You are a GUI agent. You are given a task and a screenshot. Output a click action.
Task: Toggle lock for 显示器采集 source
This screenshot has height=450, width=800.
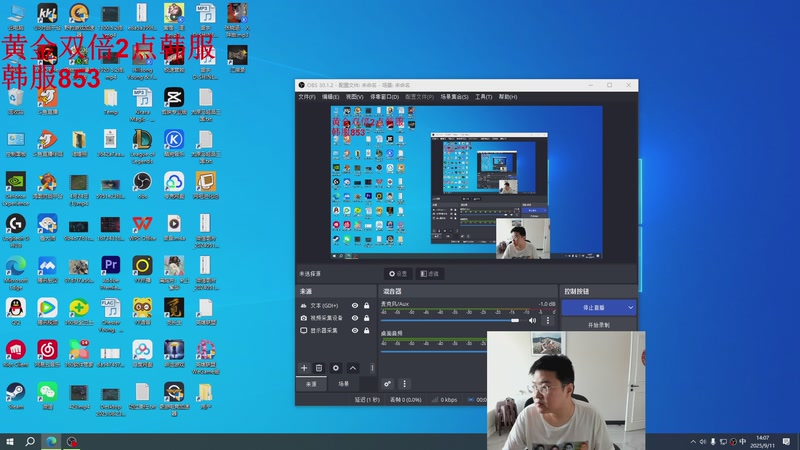point(366,331)
